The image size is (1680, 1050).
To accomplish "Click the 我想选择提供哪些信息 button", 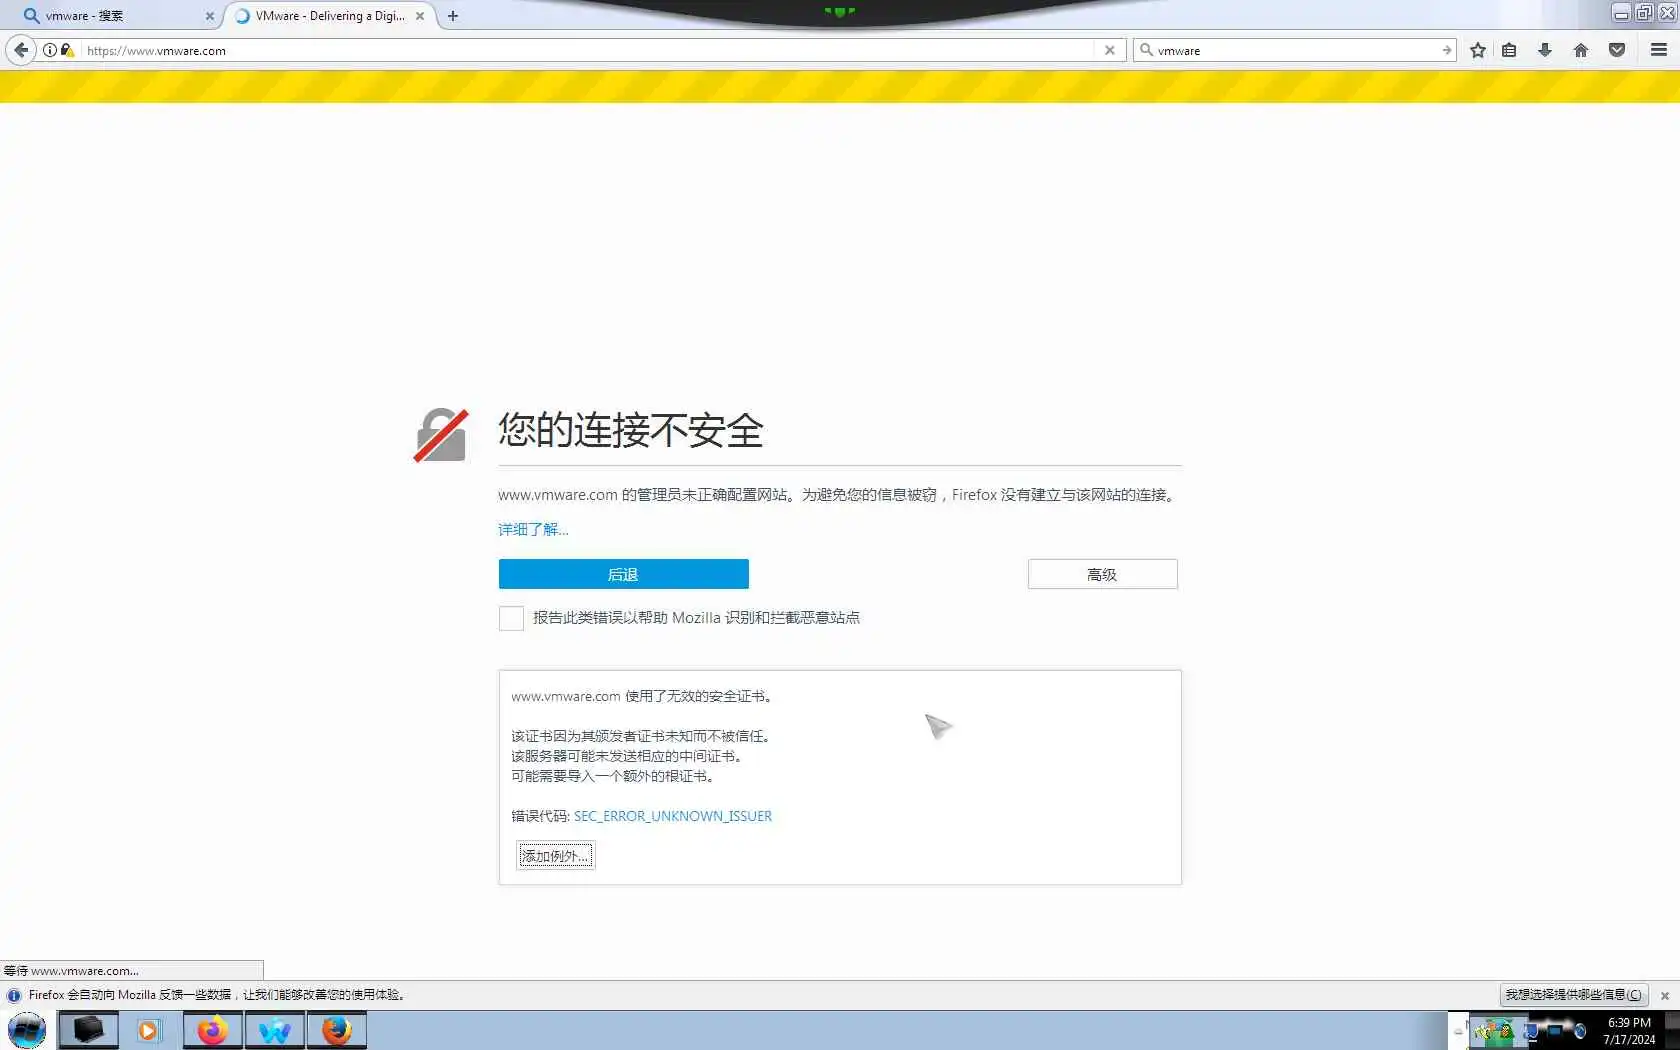I will [1573, 995].
